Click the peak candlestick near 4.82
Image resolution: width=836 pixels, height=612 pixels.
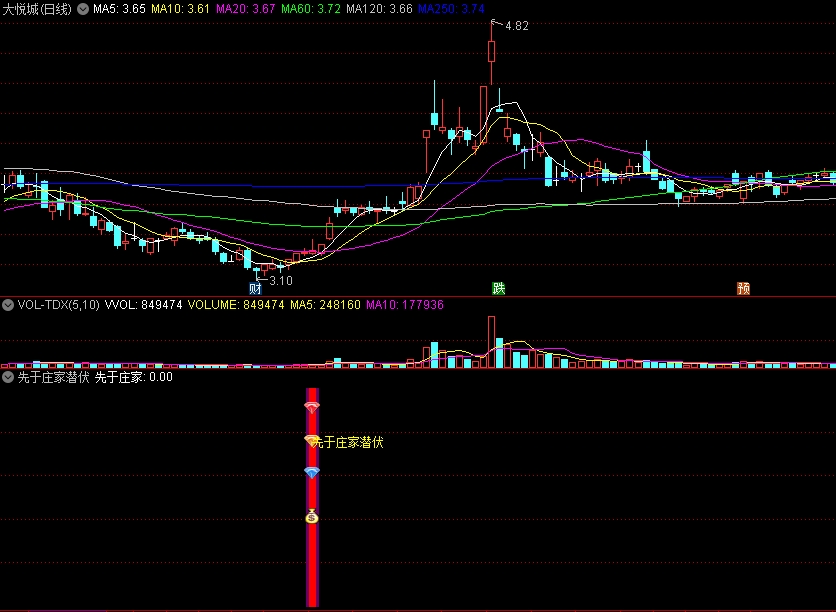pos(491,52)
